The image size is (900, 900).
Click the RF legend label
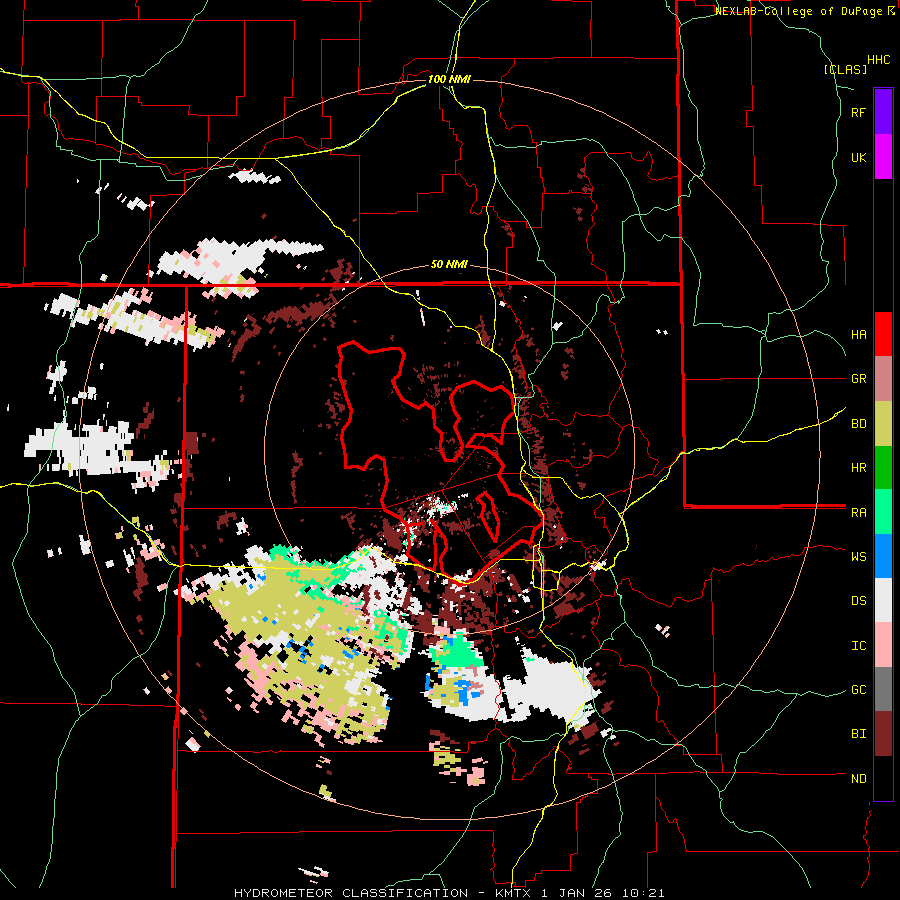[858, 112]
